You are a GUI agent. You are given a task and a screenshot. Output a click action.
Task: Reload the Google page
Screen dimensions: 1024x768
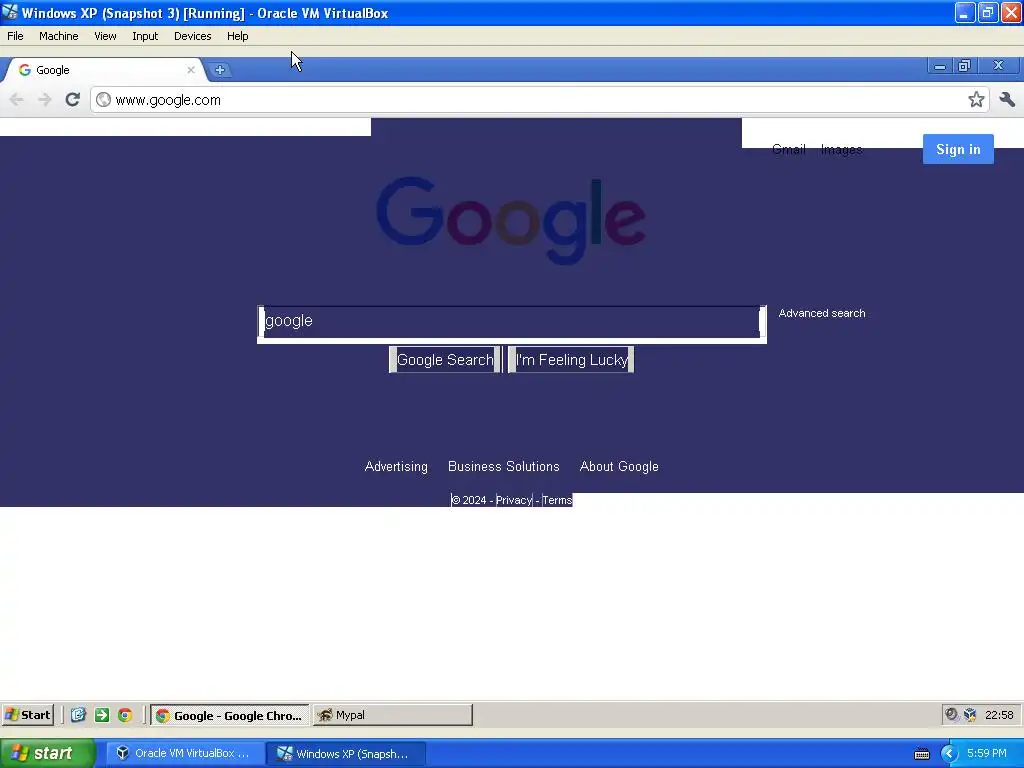click(72, 99)
